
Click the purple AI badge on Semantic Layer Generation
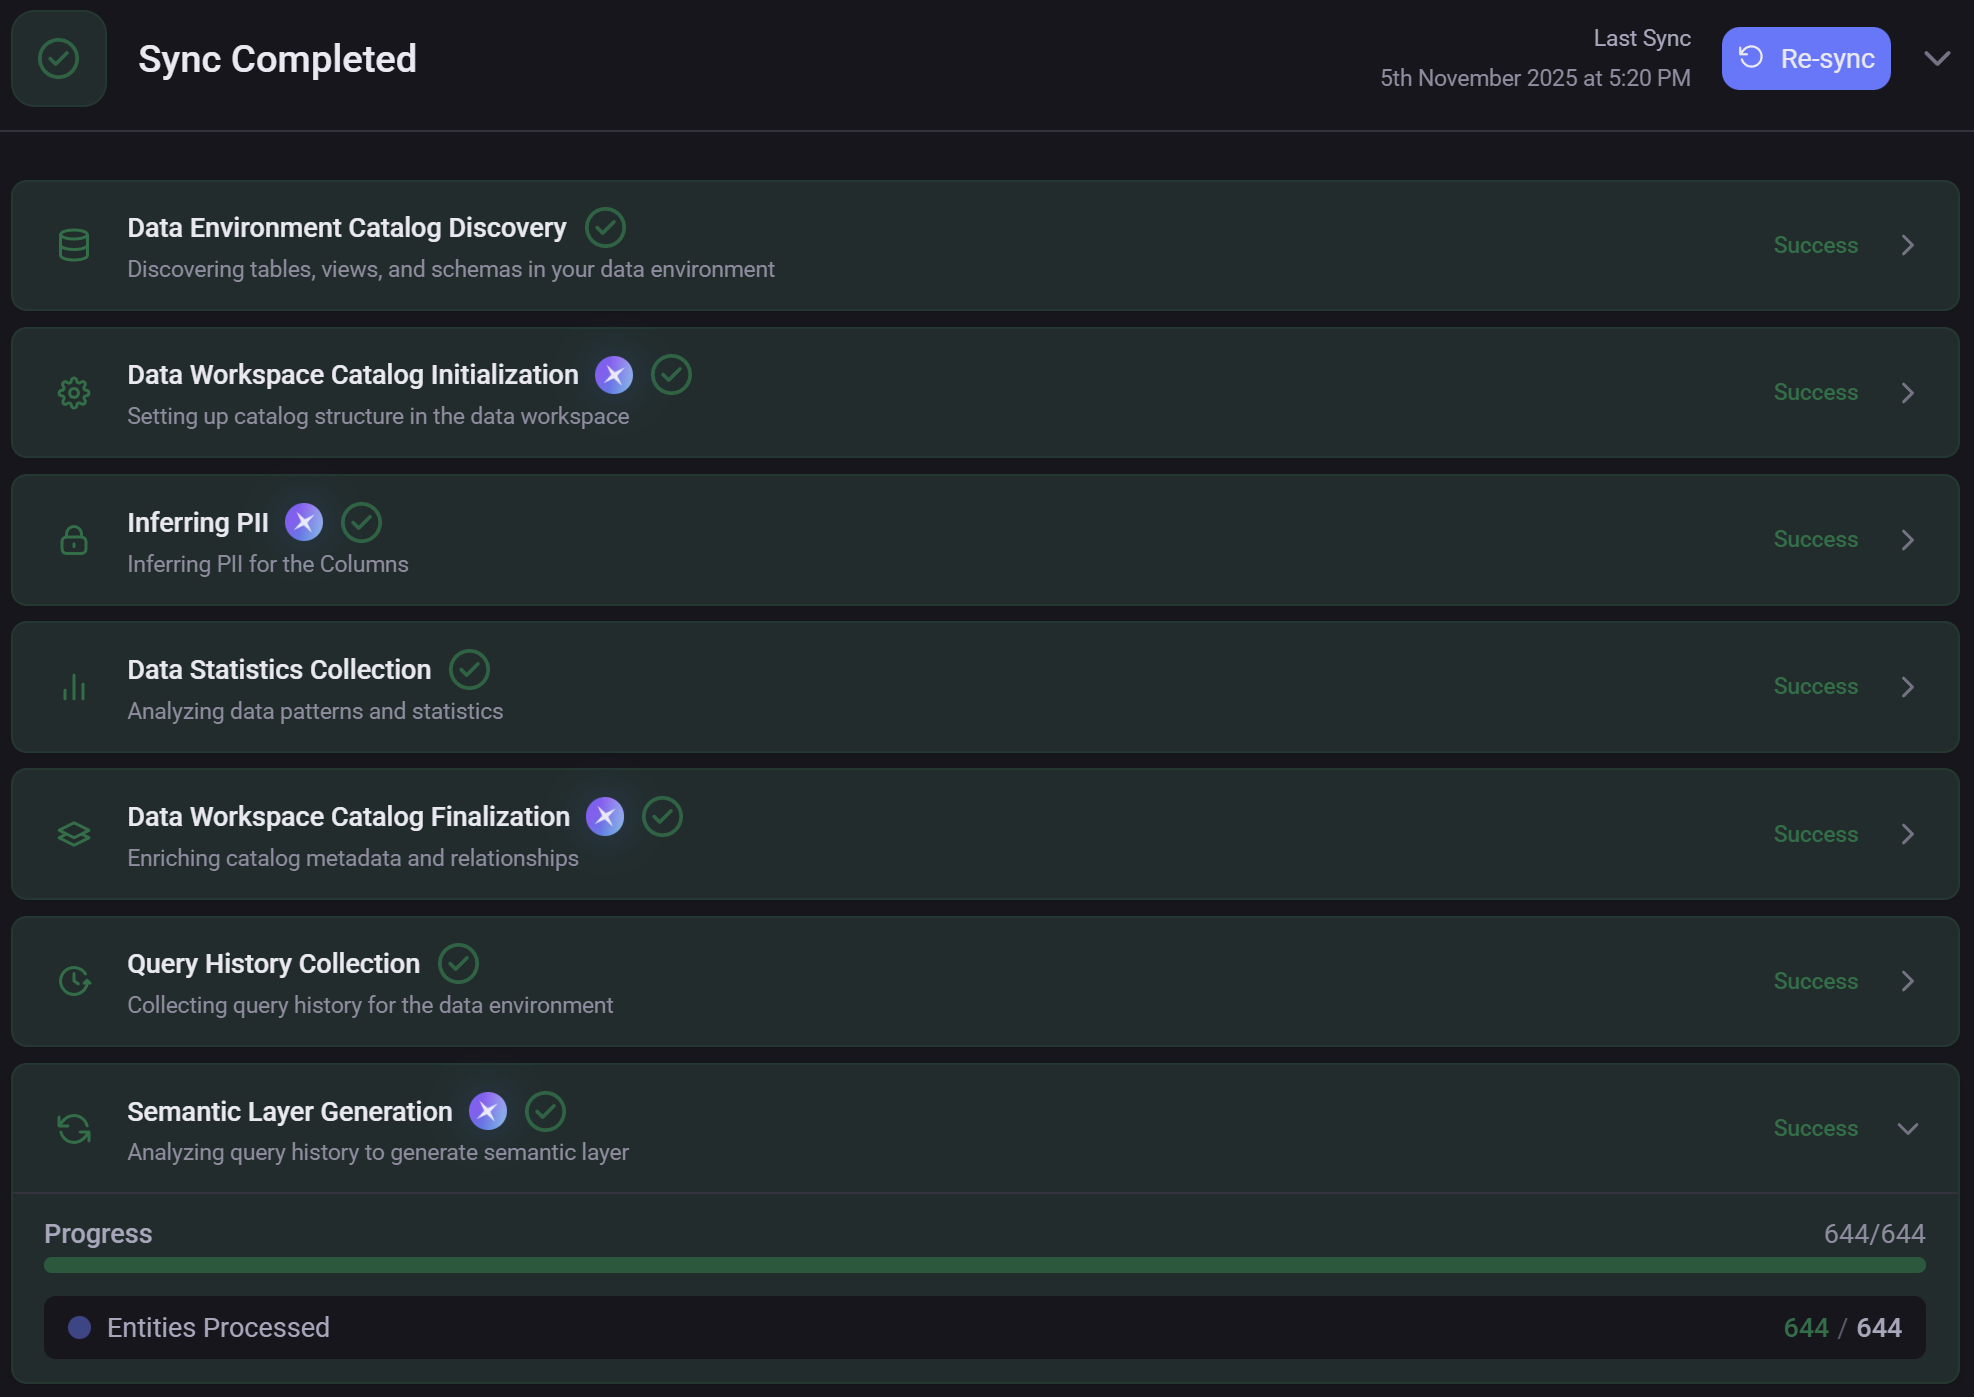[x=488, y=1110]
